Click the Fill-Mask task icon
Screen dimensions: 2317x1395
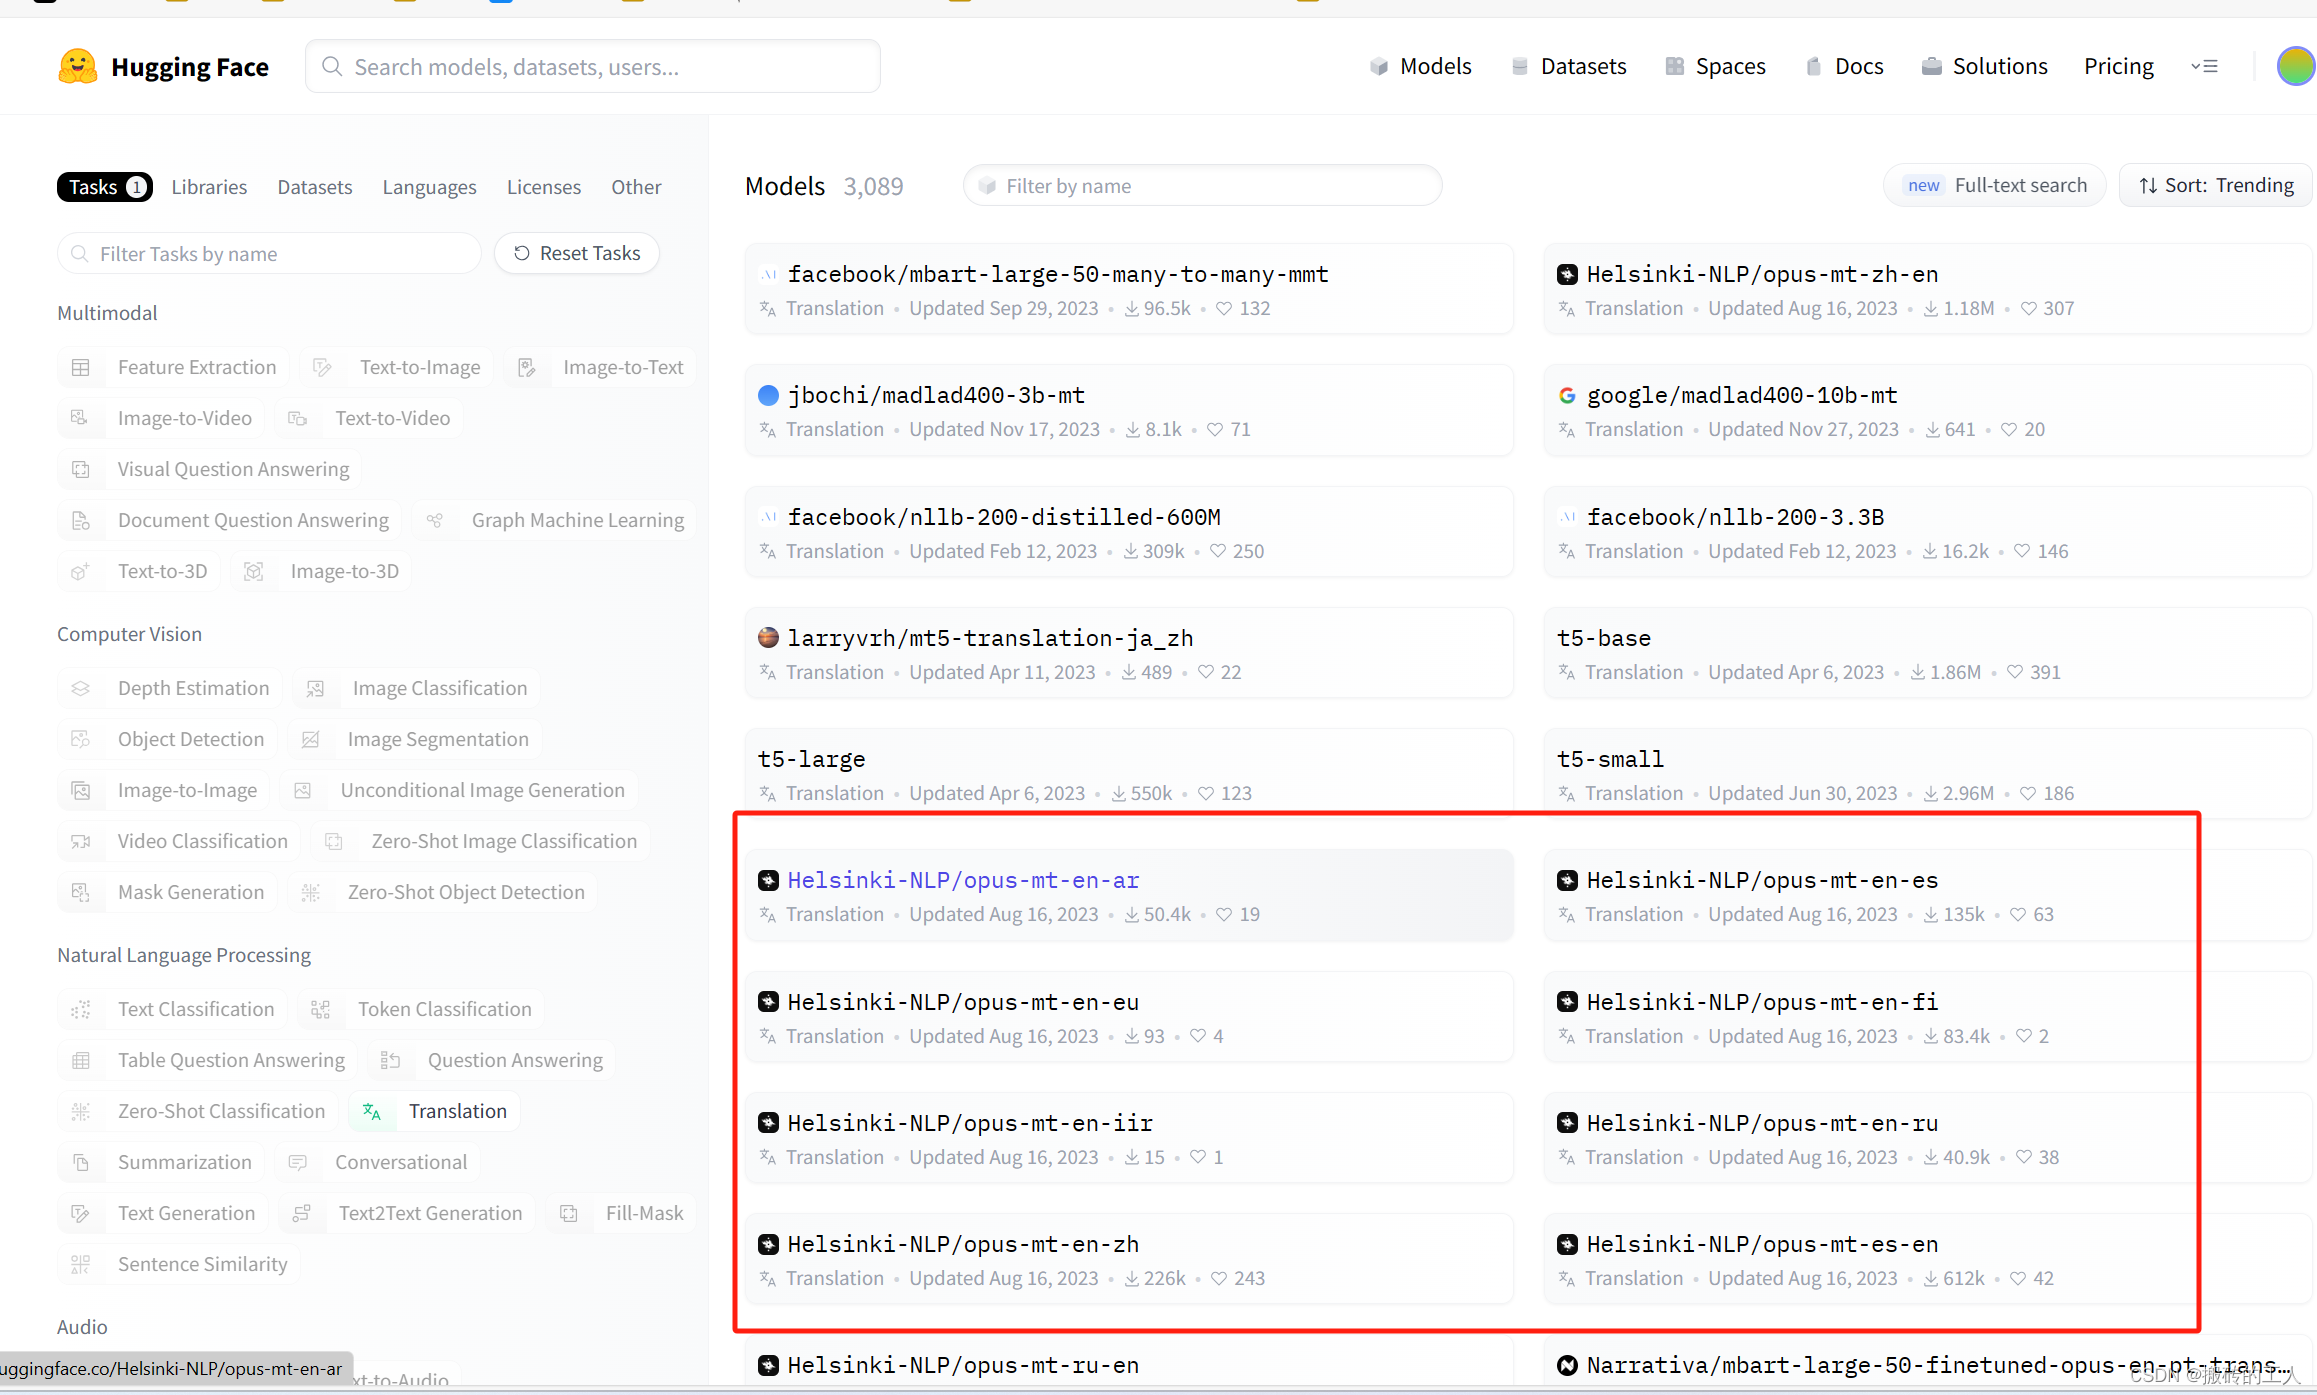point(569,1214)
